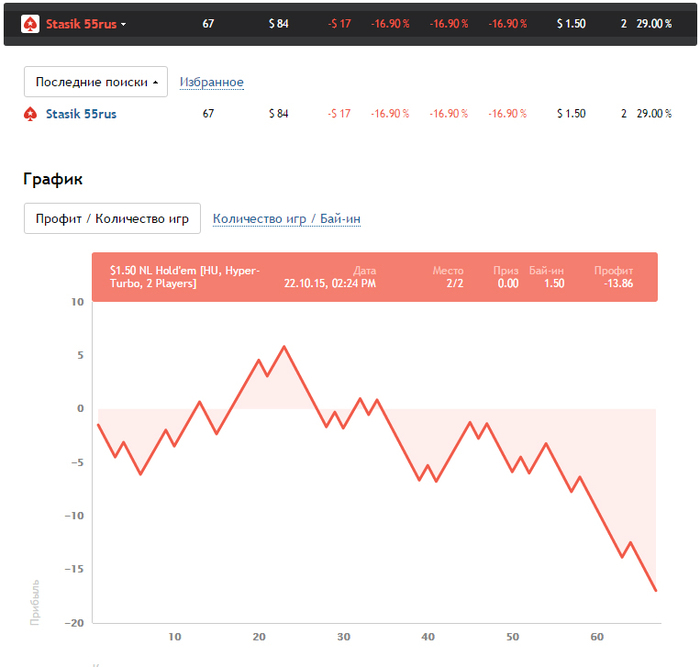
Task: Click the red spade icon in the search results row
Action: (30, 114)
